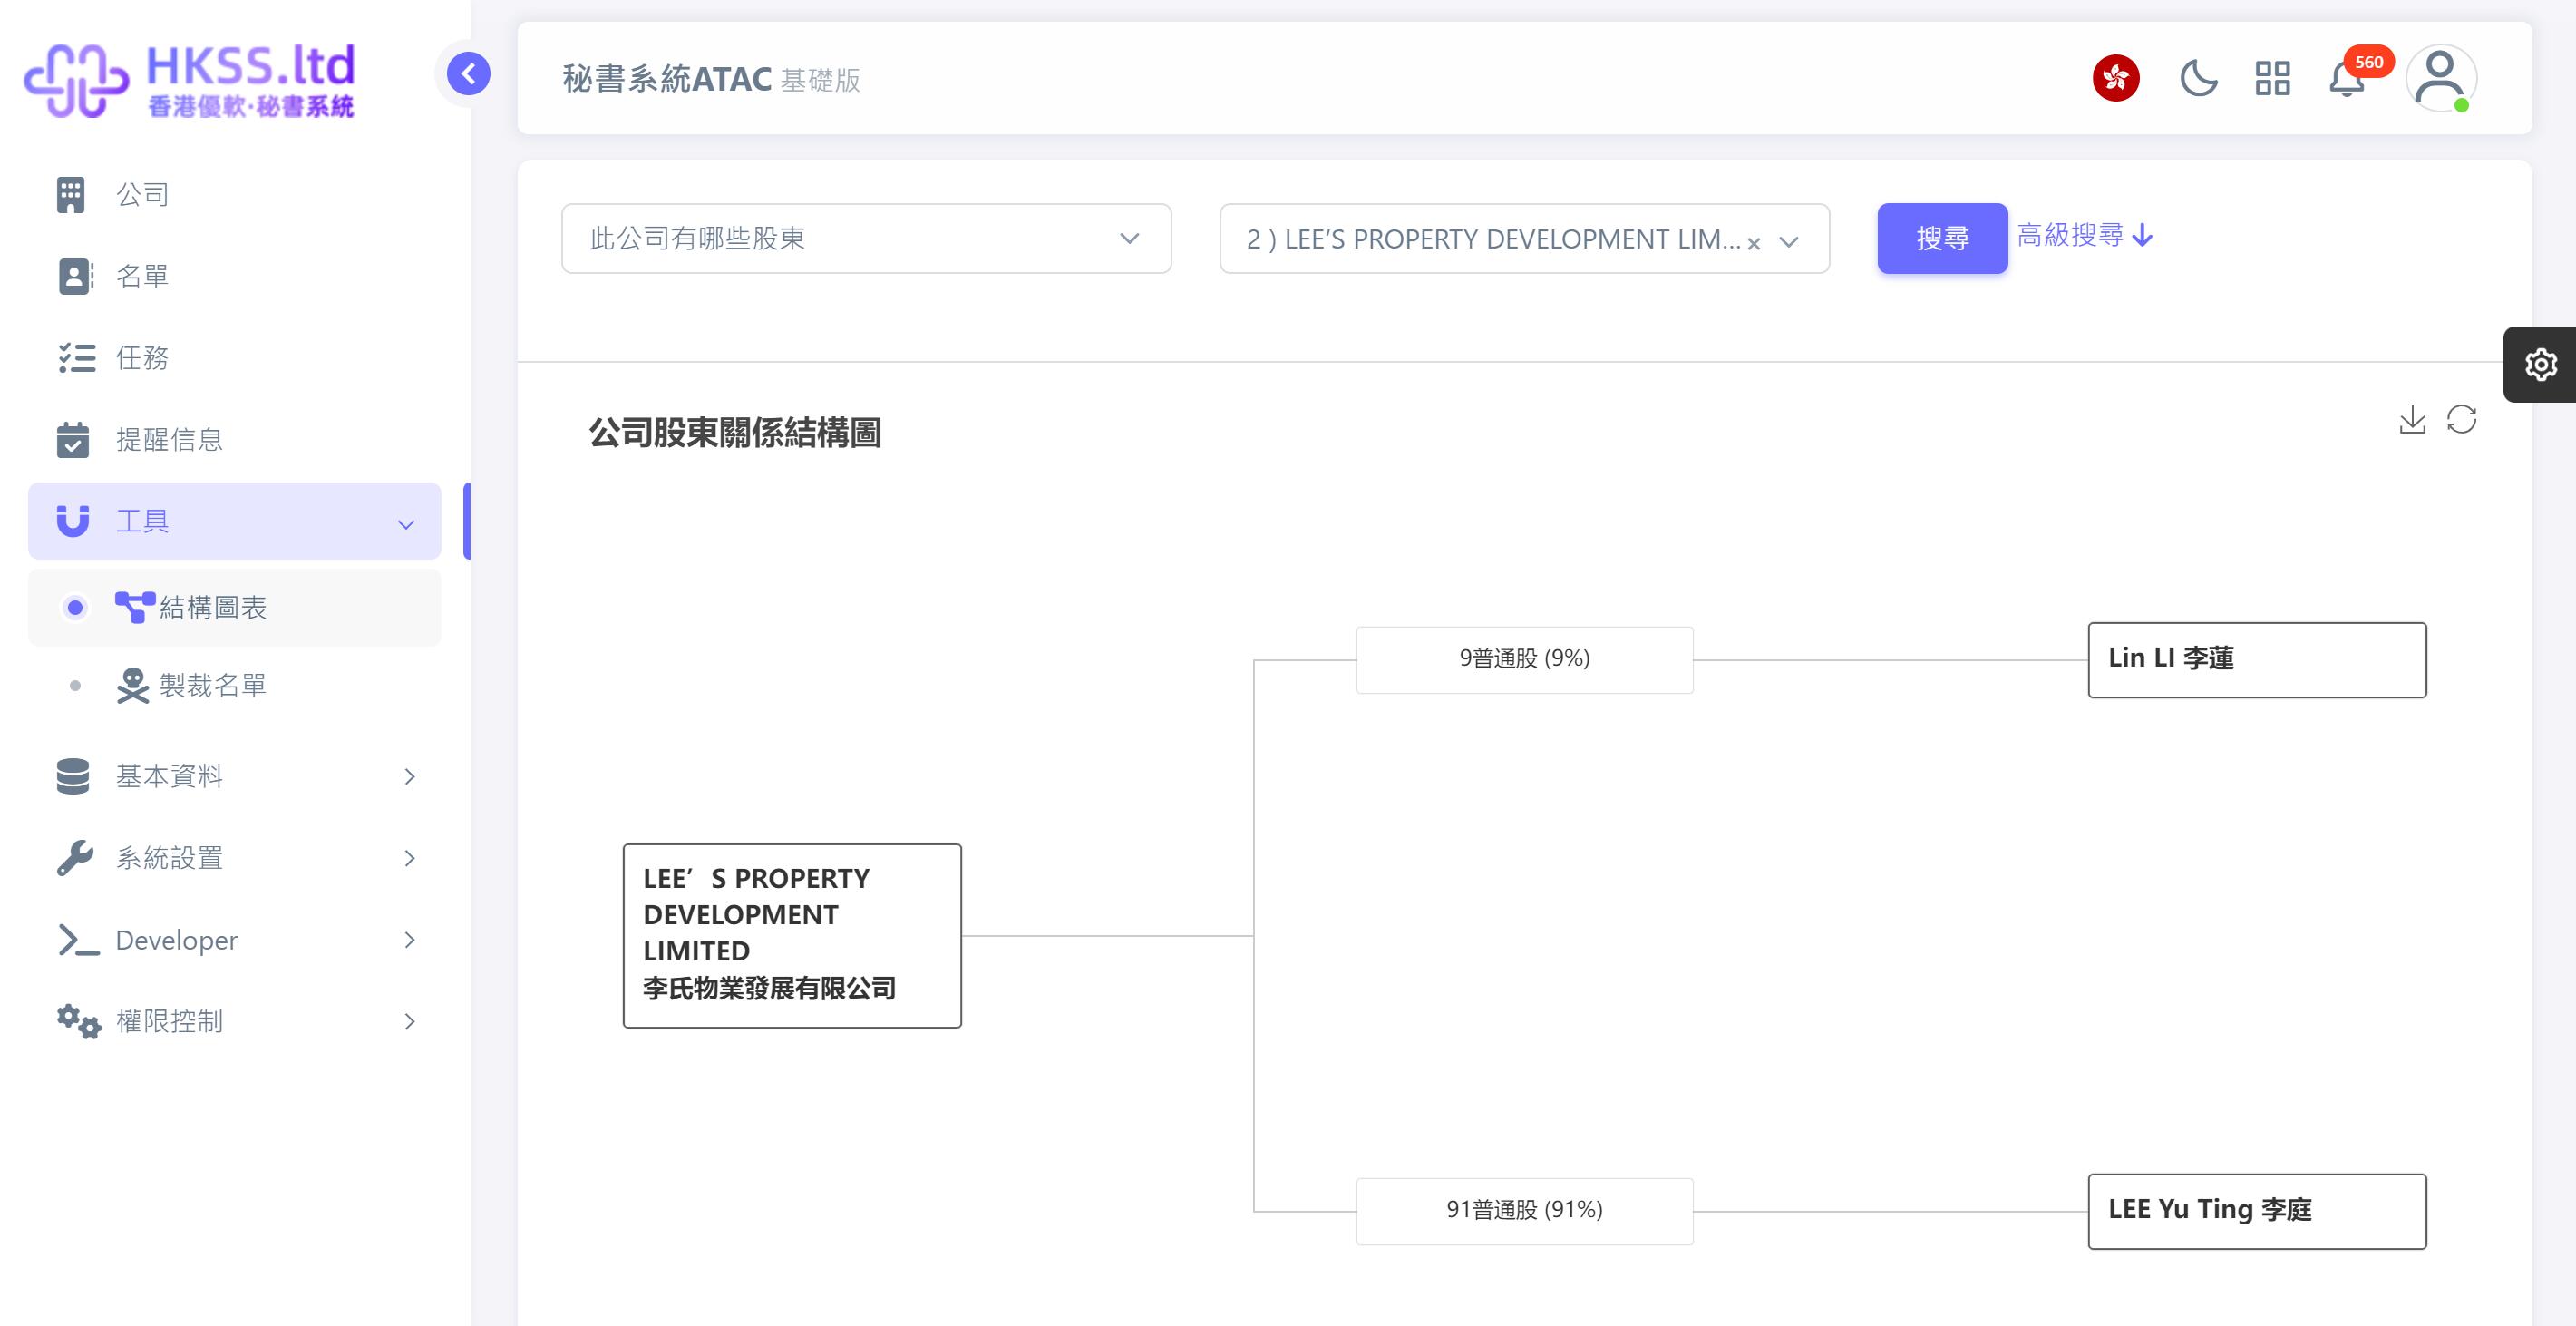Click the 搜尋 search button
The image size is (2576, 1326).
[1942, 239]
